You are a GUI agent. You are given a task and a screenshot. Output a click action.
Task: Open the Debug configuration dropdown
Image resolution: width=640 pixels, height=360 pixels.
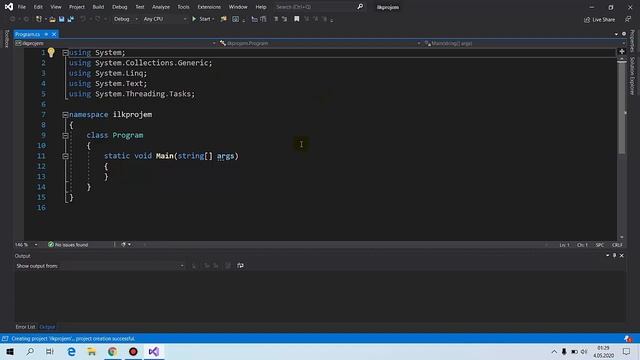coord(125,19)
